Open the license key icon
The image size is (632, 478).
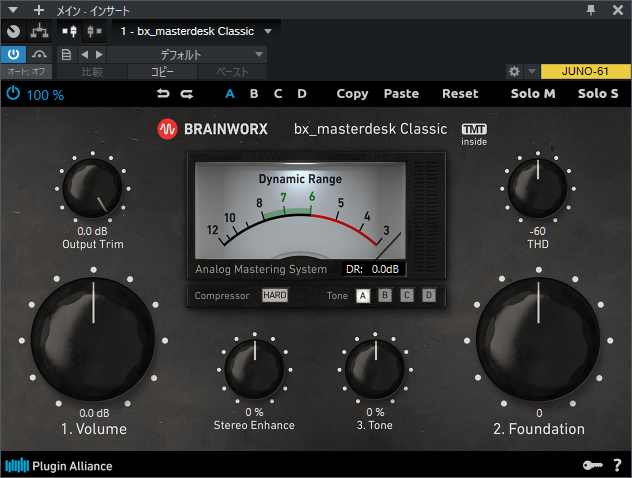point(592,466)
